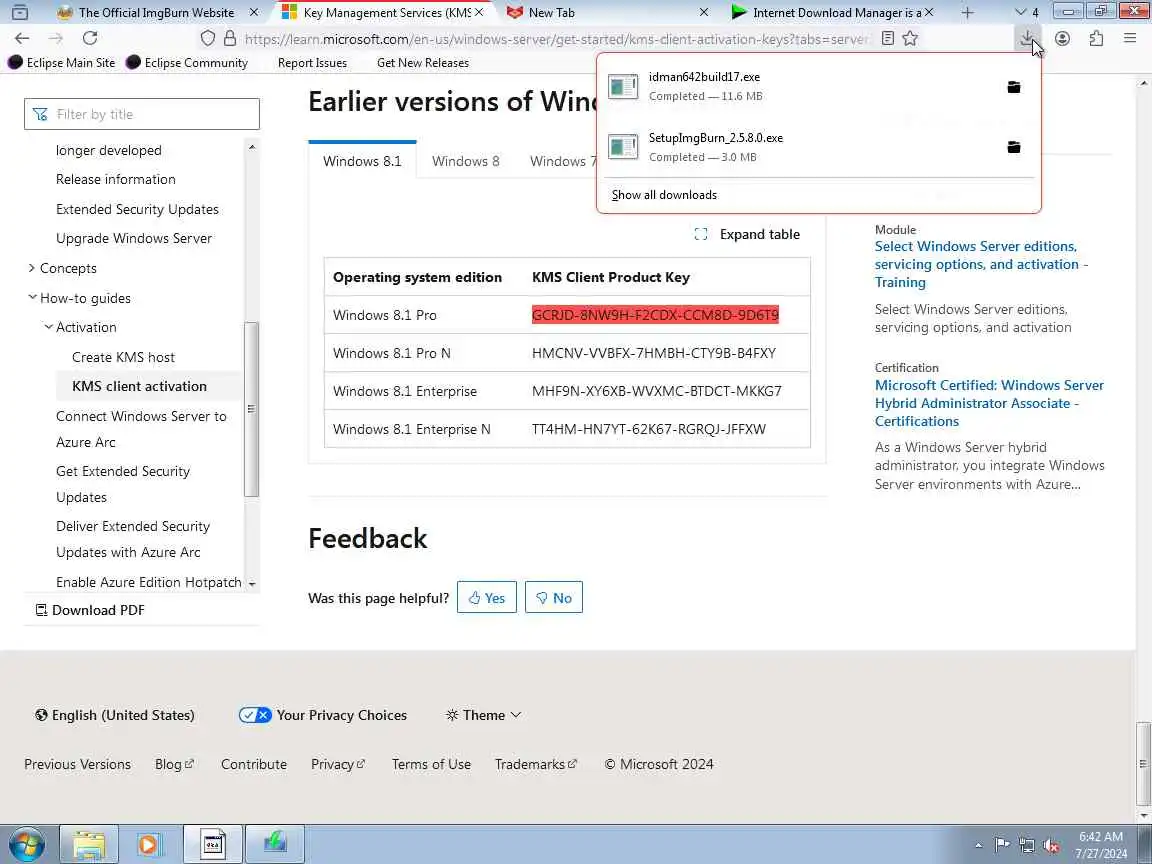Click No feedback button
This screenshot has height=864, width=1152.
click(x=554, y=597)
